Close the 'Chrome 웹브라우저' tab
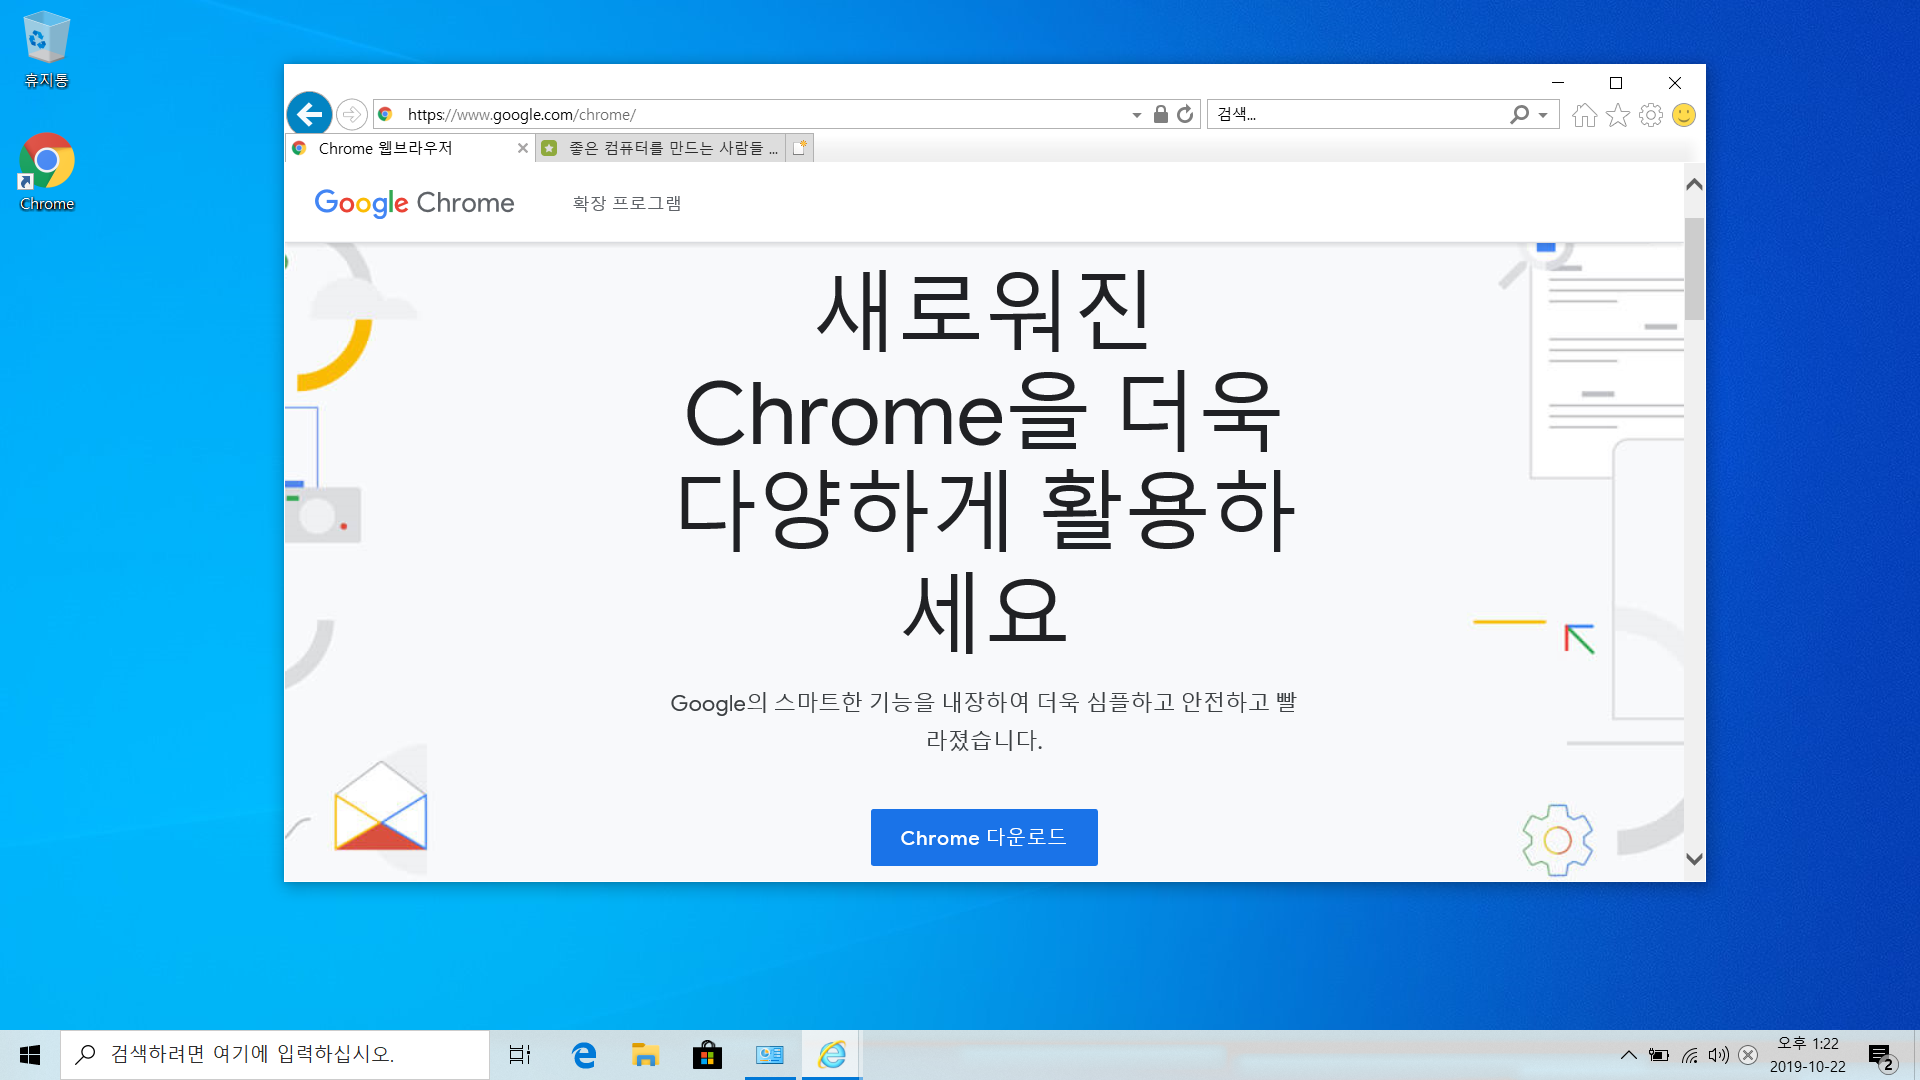The height and width of the screenshot is (1080, 1920). coord(522,148)
